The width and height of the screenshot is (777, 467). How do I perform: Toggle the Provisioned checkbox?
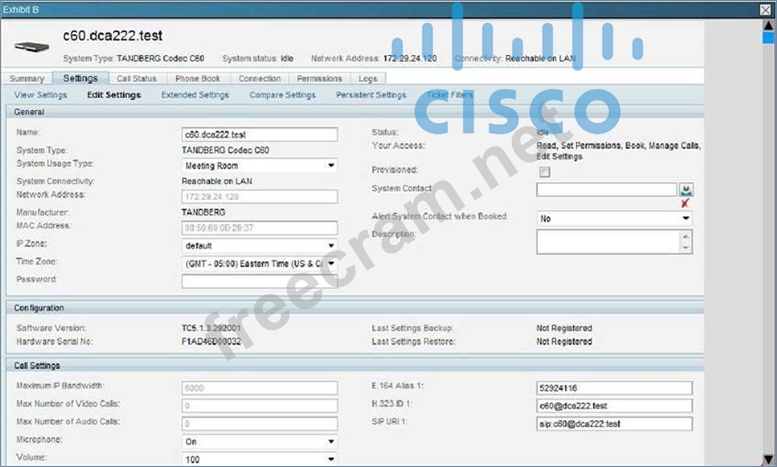click(545, 171)
